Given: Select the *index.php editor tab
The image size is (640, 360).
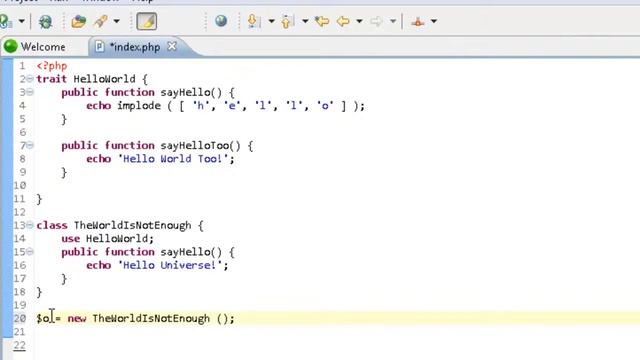Looking at the screenshot, I should [135, 47].
